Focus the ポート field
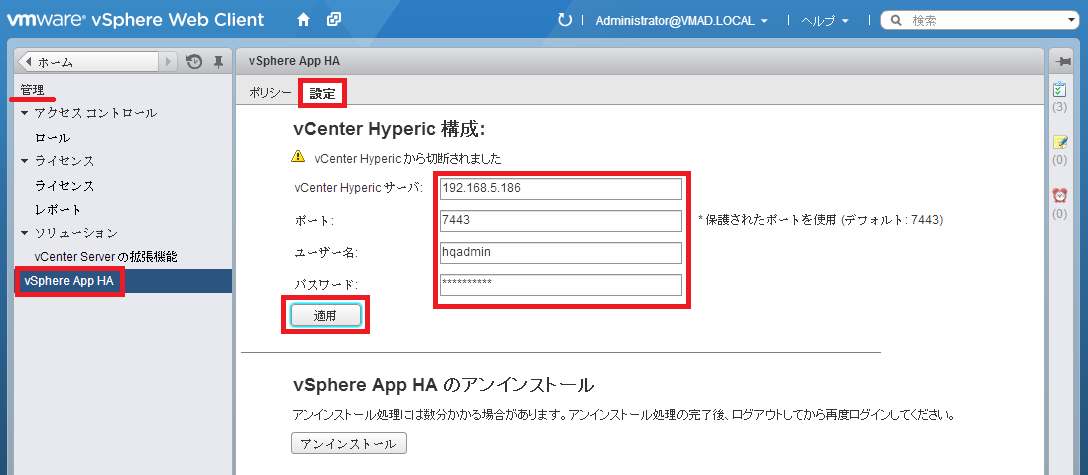Viewport: 1088px width, 475px height. 561,221
